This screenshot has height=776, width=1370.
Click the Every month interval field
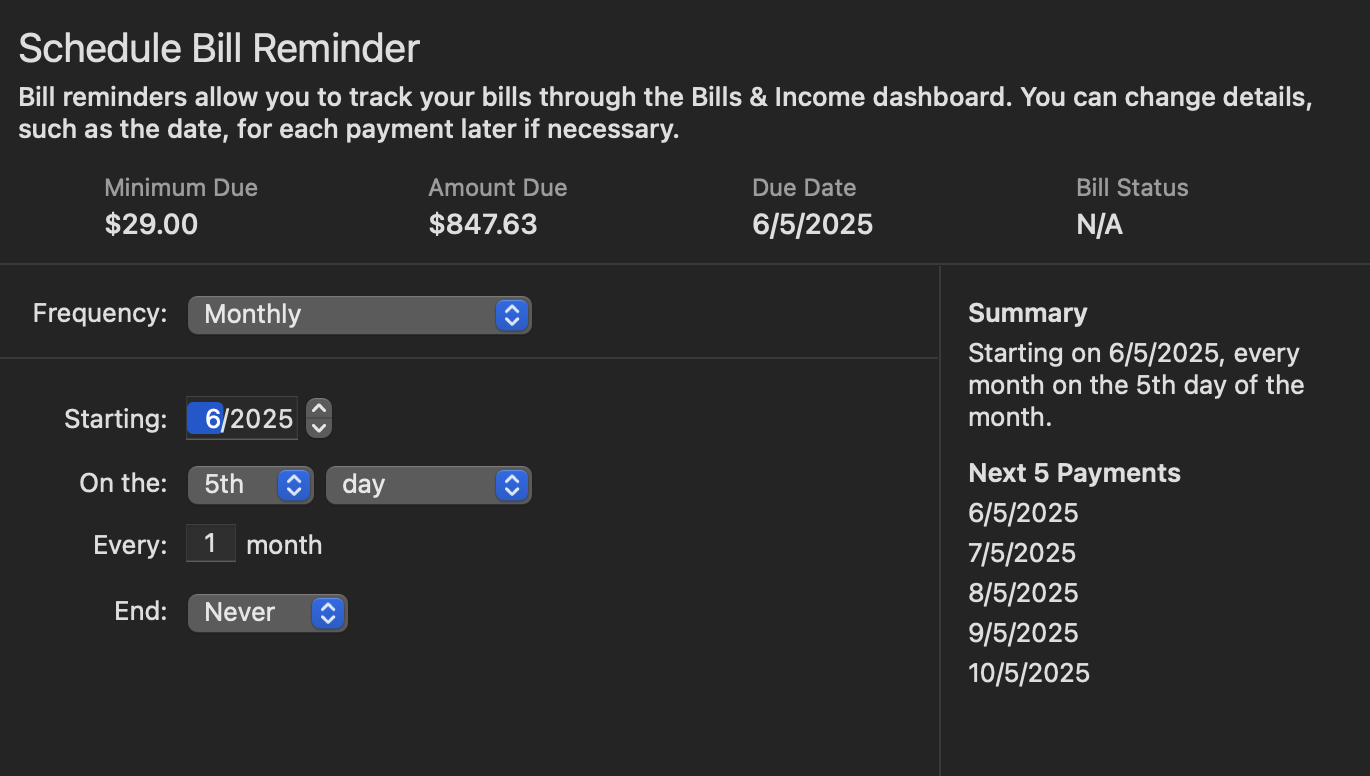click(210, 544)
